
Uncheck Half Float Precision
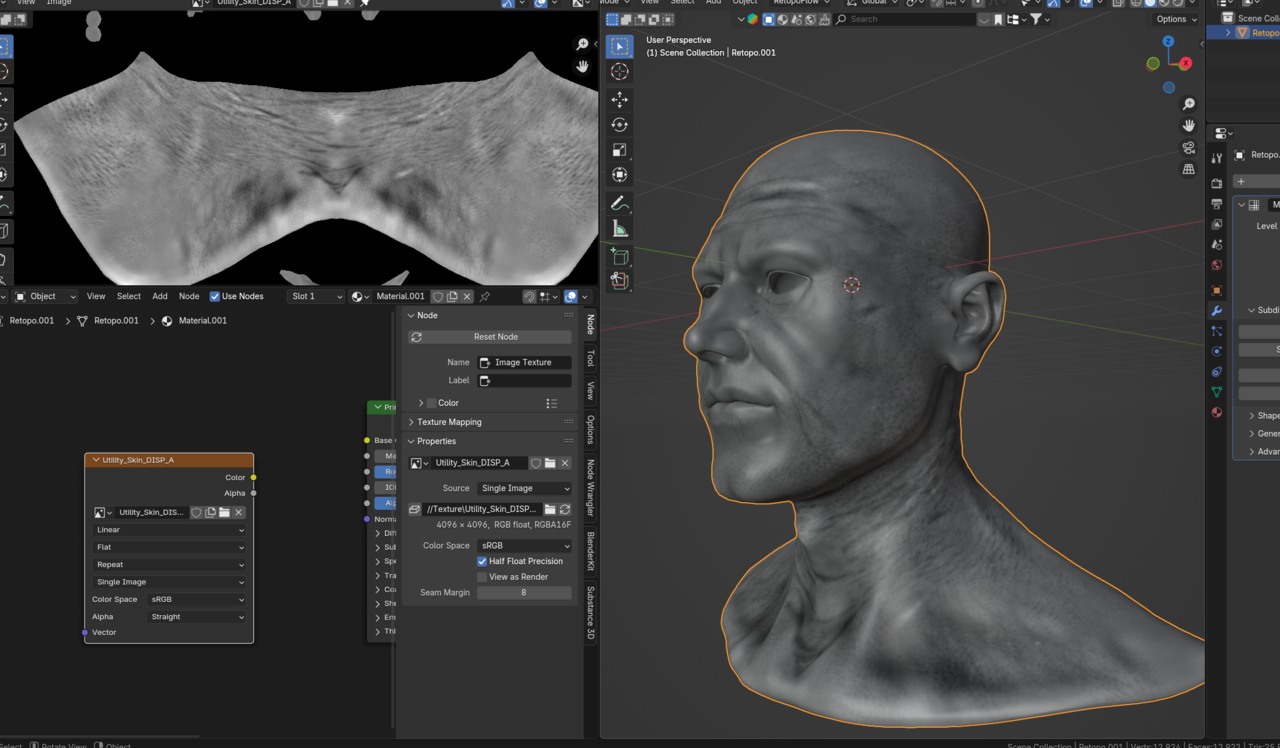(x=482, y=561)
